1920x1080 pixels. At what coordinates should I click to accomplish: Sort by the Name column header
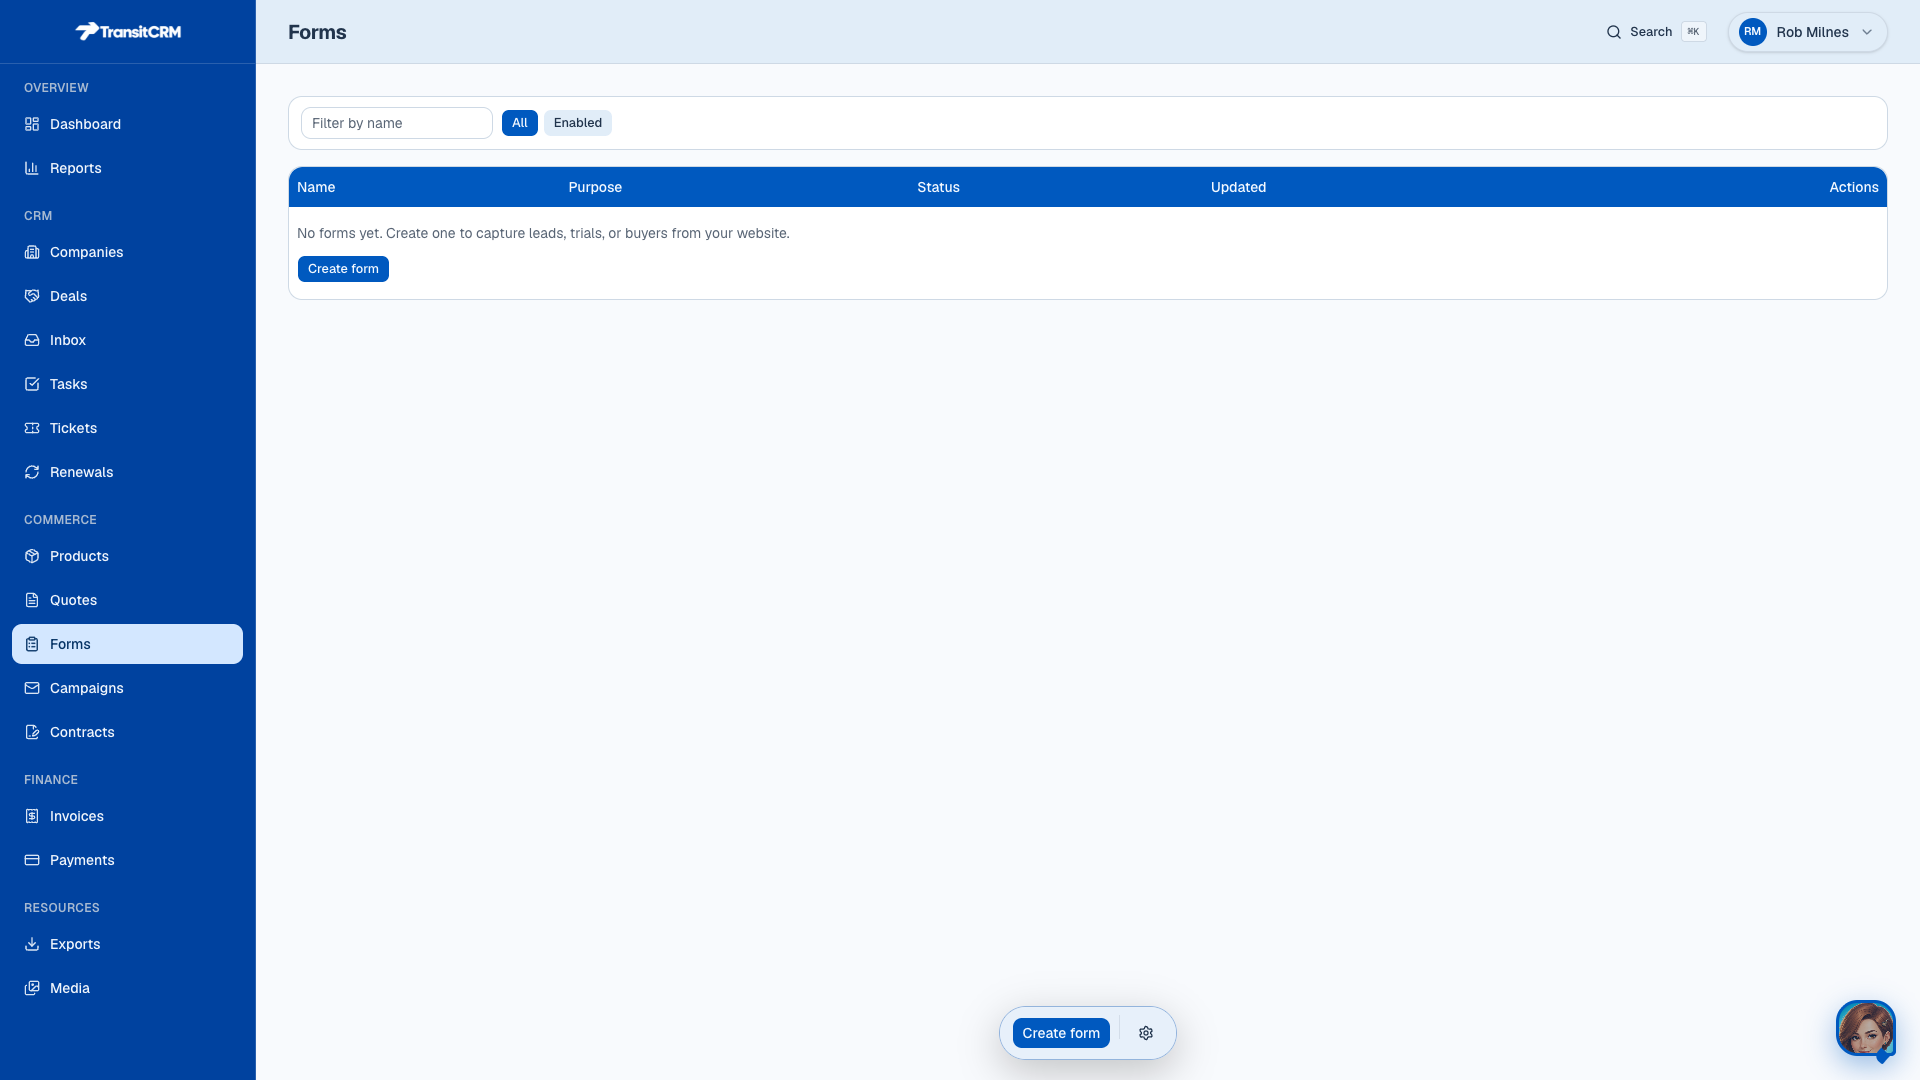[x=316, y=187]
